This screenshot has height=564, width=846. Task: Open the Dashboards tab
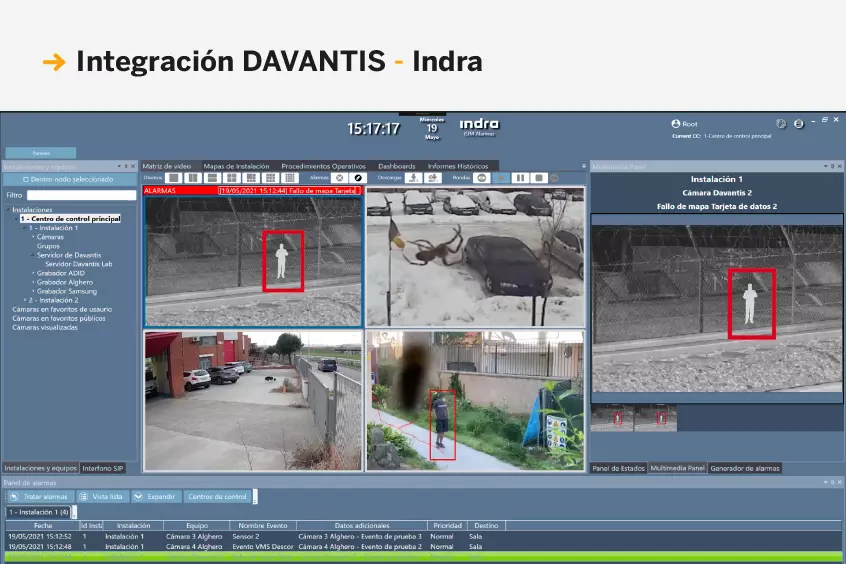(397, 166)
